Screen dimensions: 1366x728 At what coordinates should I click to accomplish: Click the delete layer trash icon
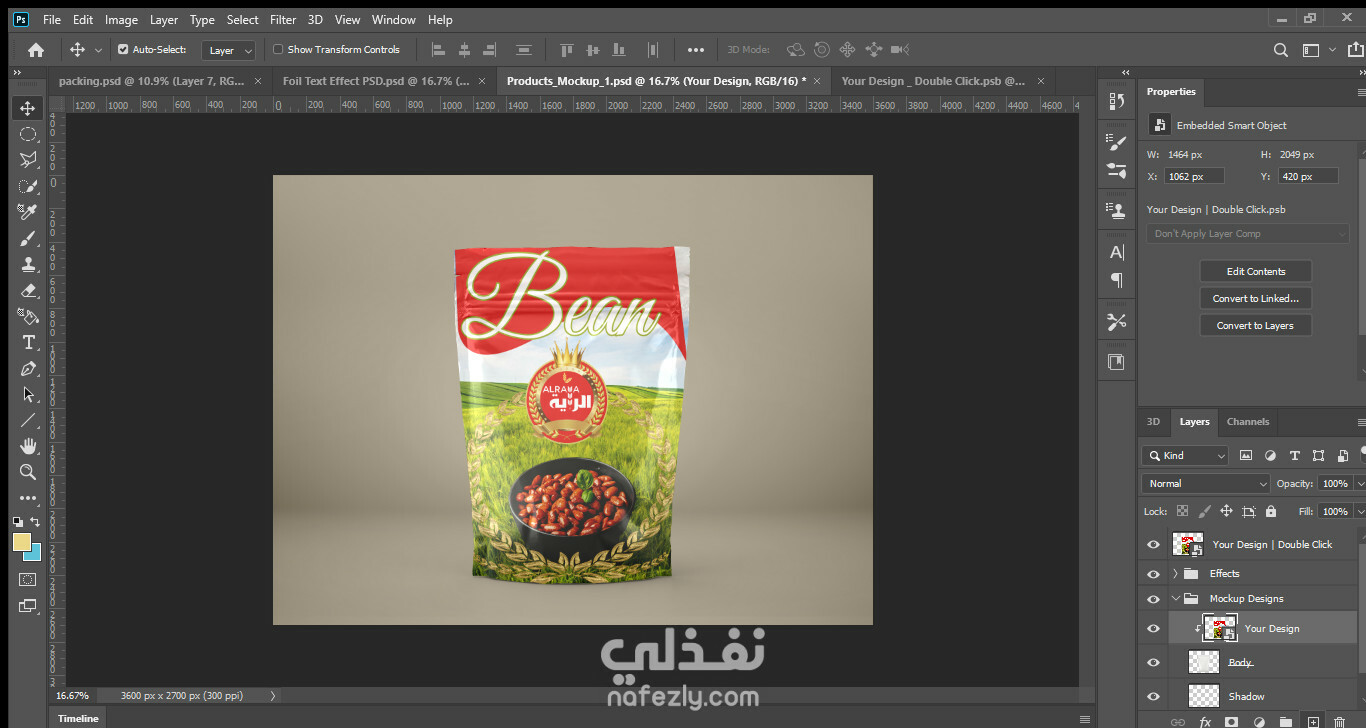click(1340, 721)
